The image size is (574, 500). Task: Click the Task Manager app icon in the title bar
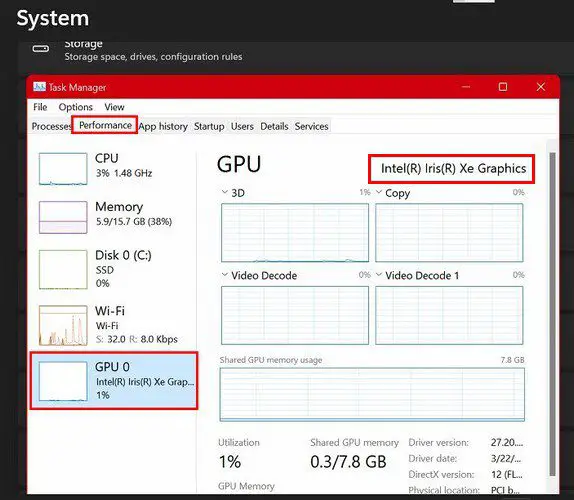[x=39, y=87]
